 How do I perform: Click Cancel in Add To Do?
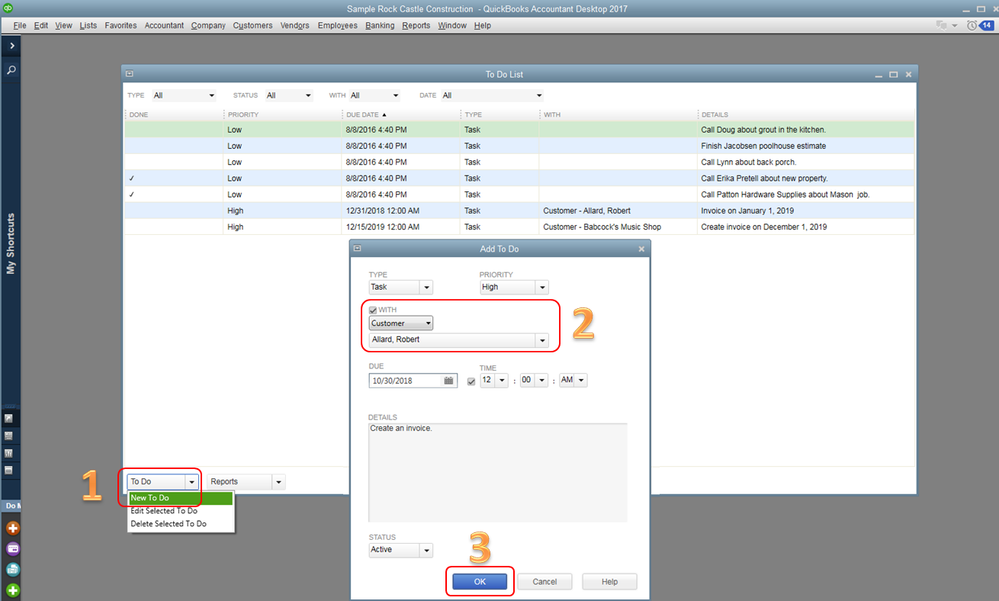545,582
